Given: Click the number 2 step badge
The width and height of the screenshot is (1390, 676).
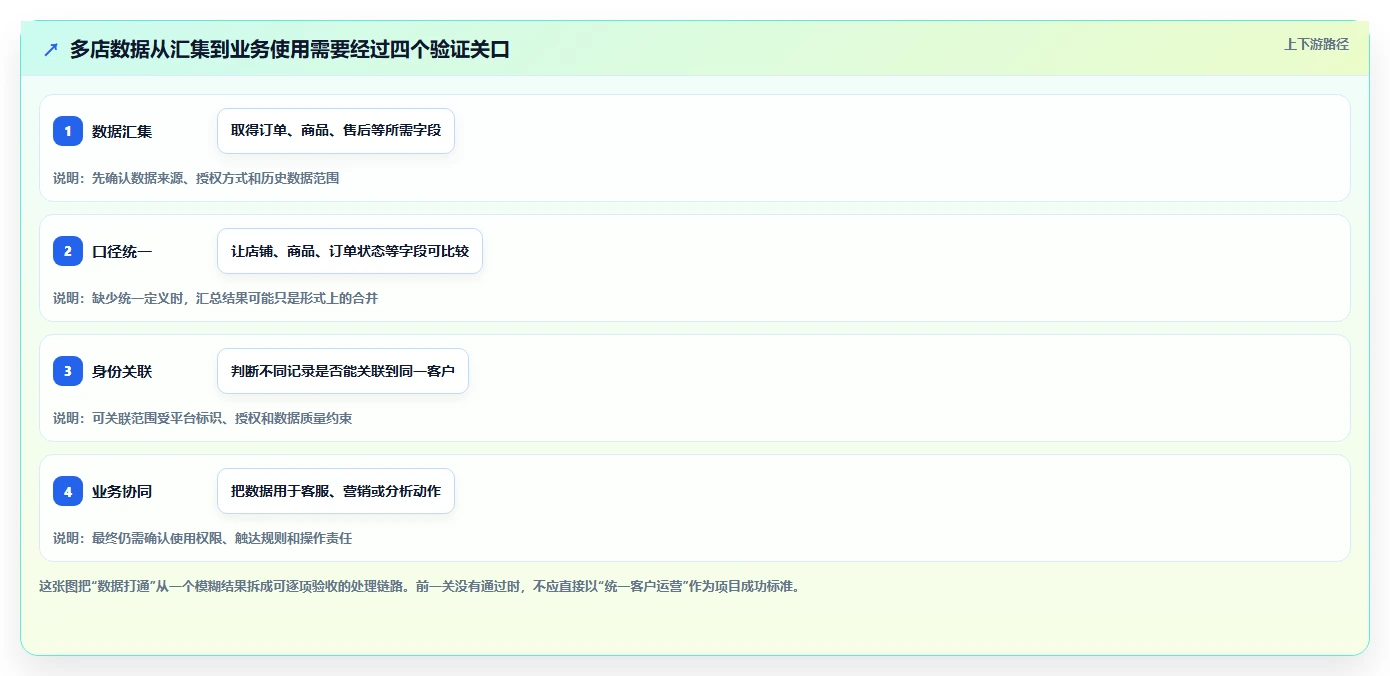Looking at the screenshot, I should tap(68, 251).
